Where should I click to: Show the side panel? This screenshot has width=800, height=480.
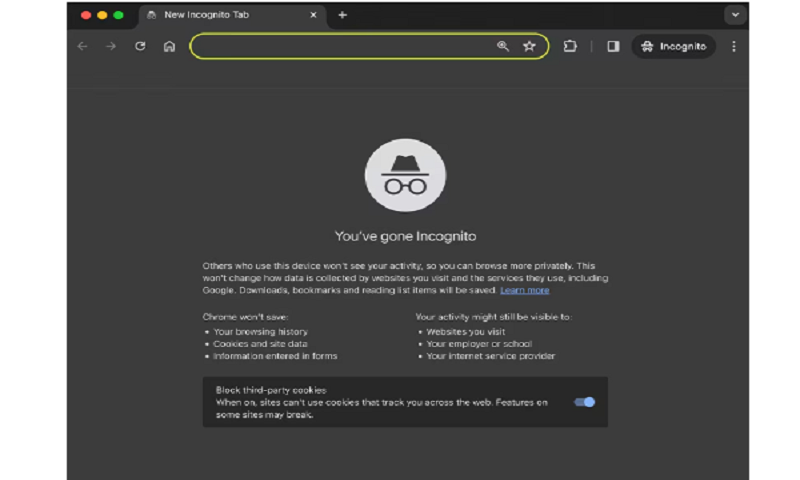tap(613, 46)
